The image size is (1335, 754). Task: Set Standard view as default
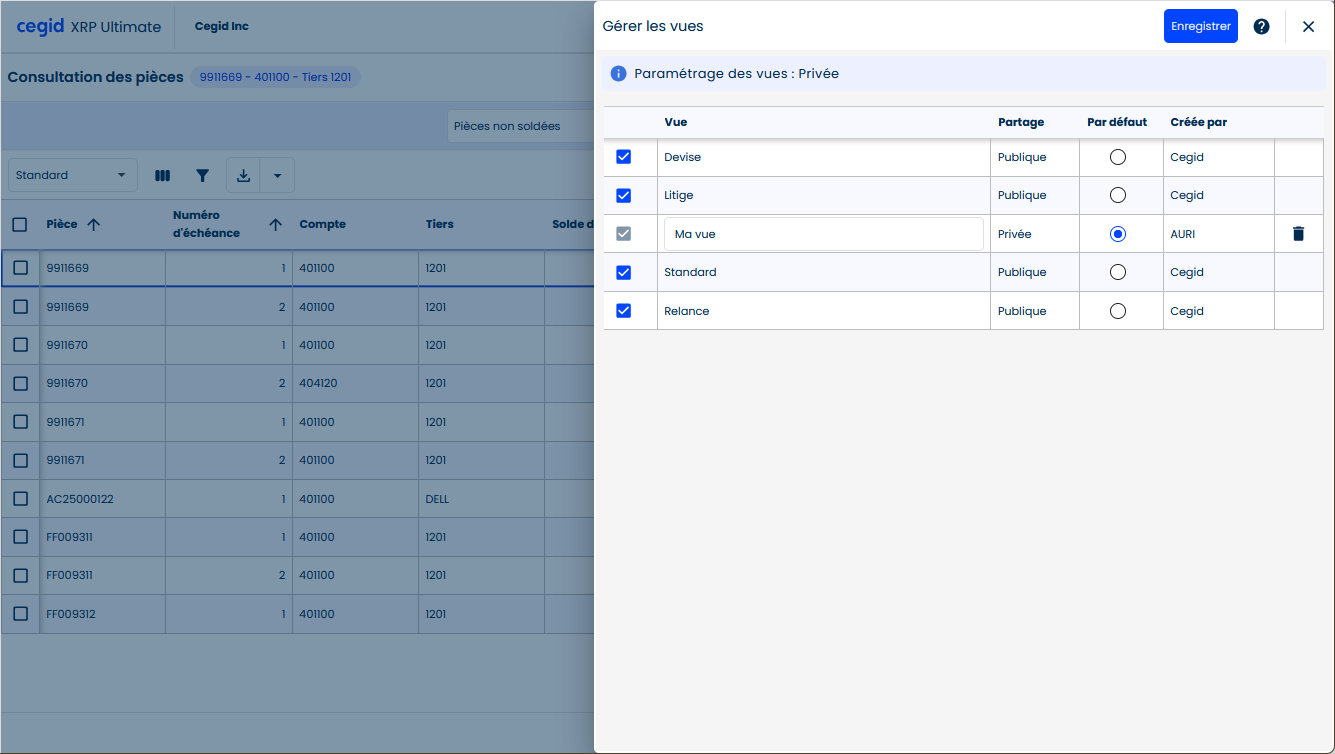[x=1118, y=272]
